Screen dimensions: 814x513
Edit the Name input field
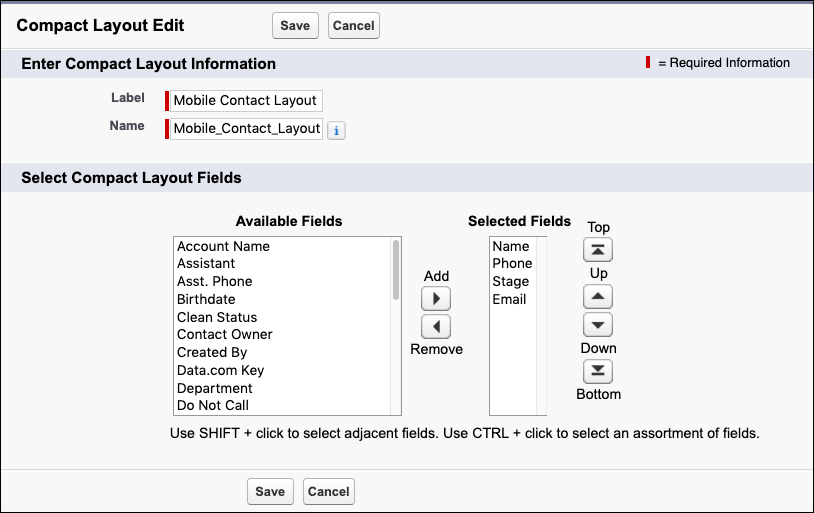point(246,128)
